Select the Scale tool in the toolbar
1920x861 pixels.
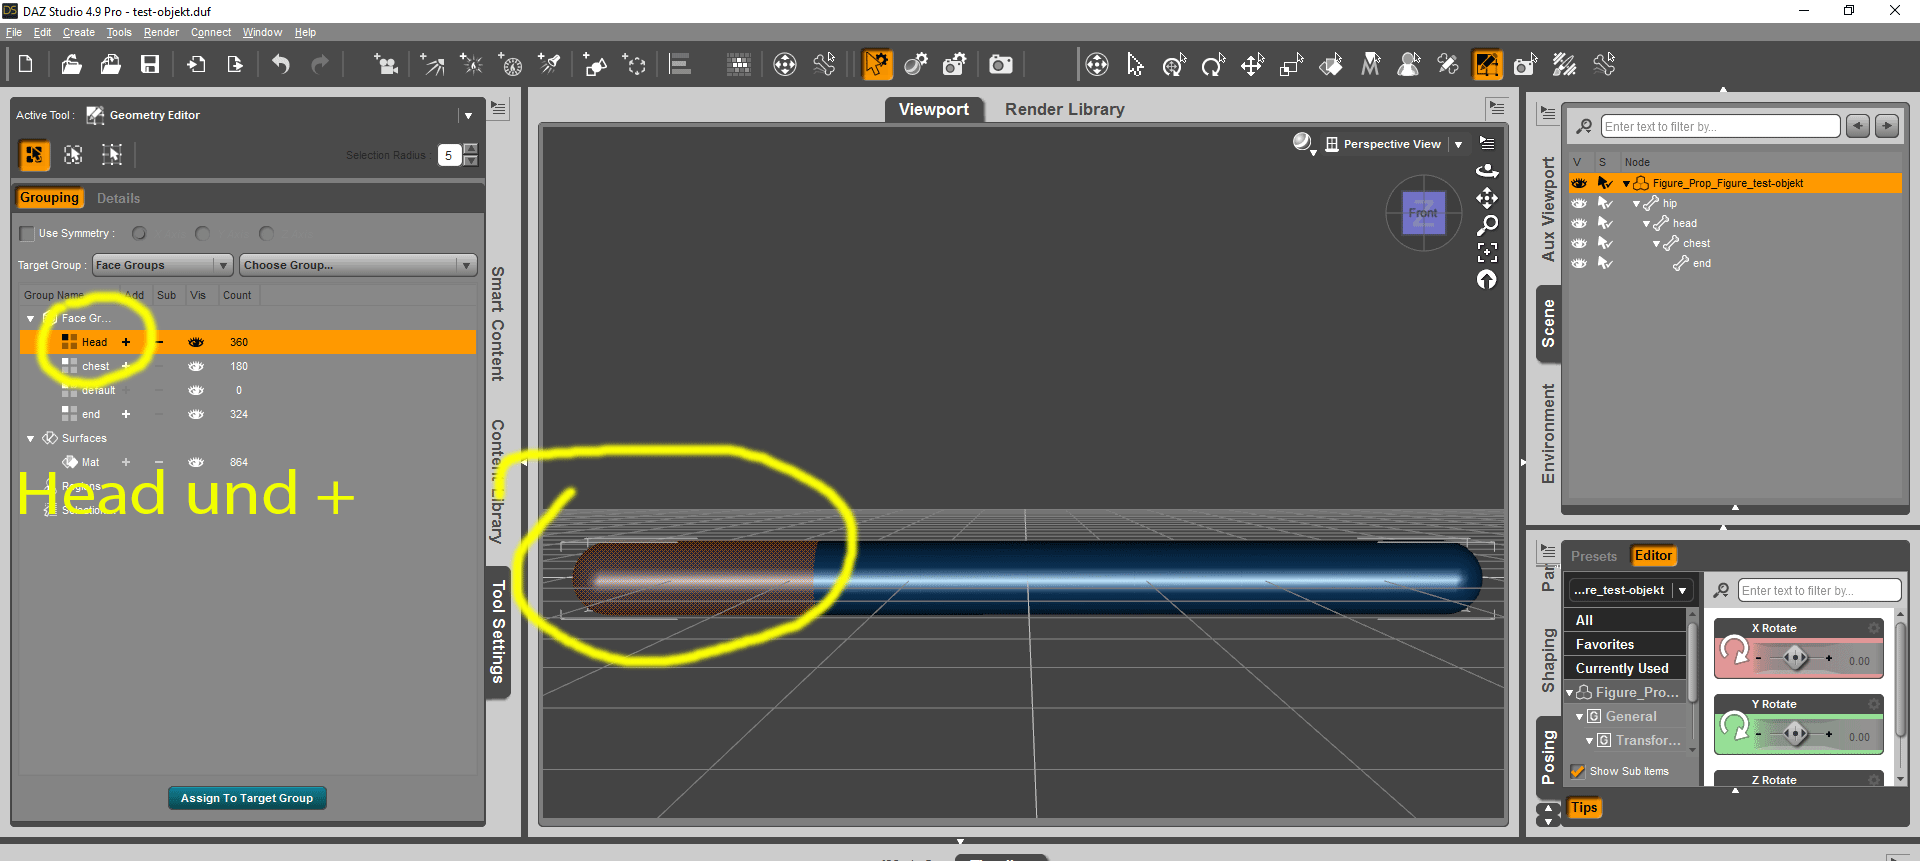tap(1291, 65)
